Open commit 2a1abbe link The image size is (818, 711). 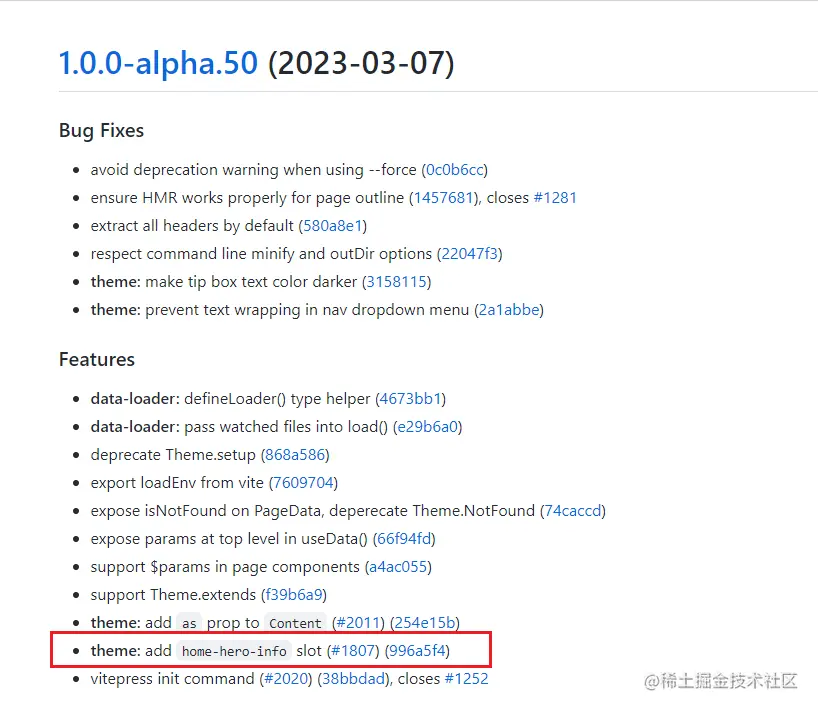509,310
